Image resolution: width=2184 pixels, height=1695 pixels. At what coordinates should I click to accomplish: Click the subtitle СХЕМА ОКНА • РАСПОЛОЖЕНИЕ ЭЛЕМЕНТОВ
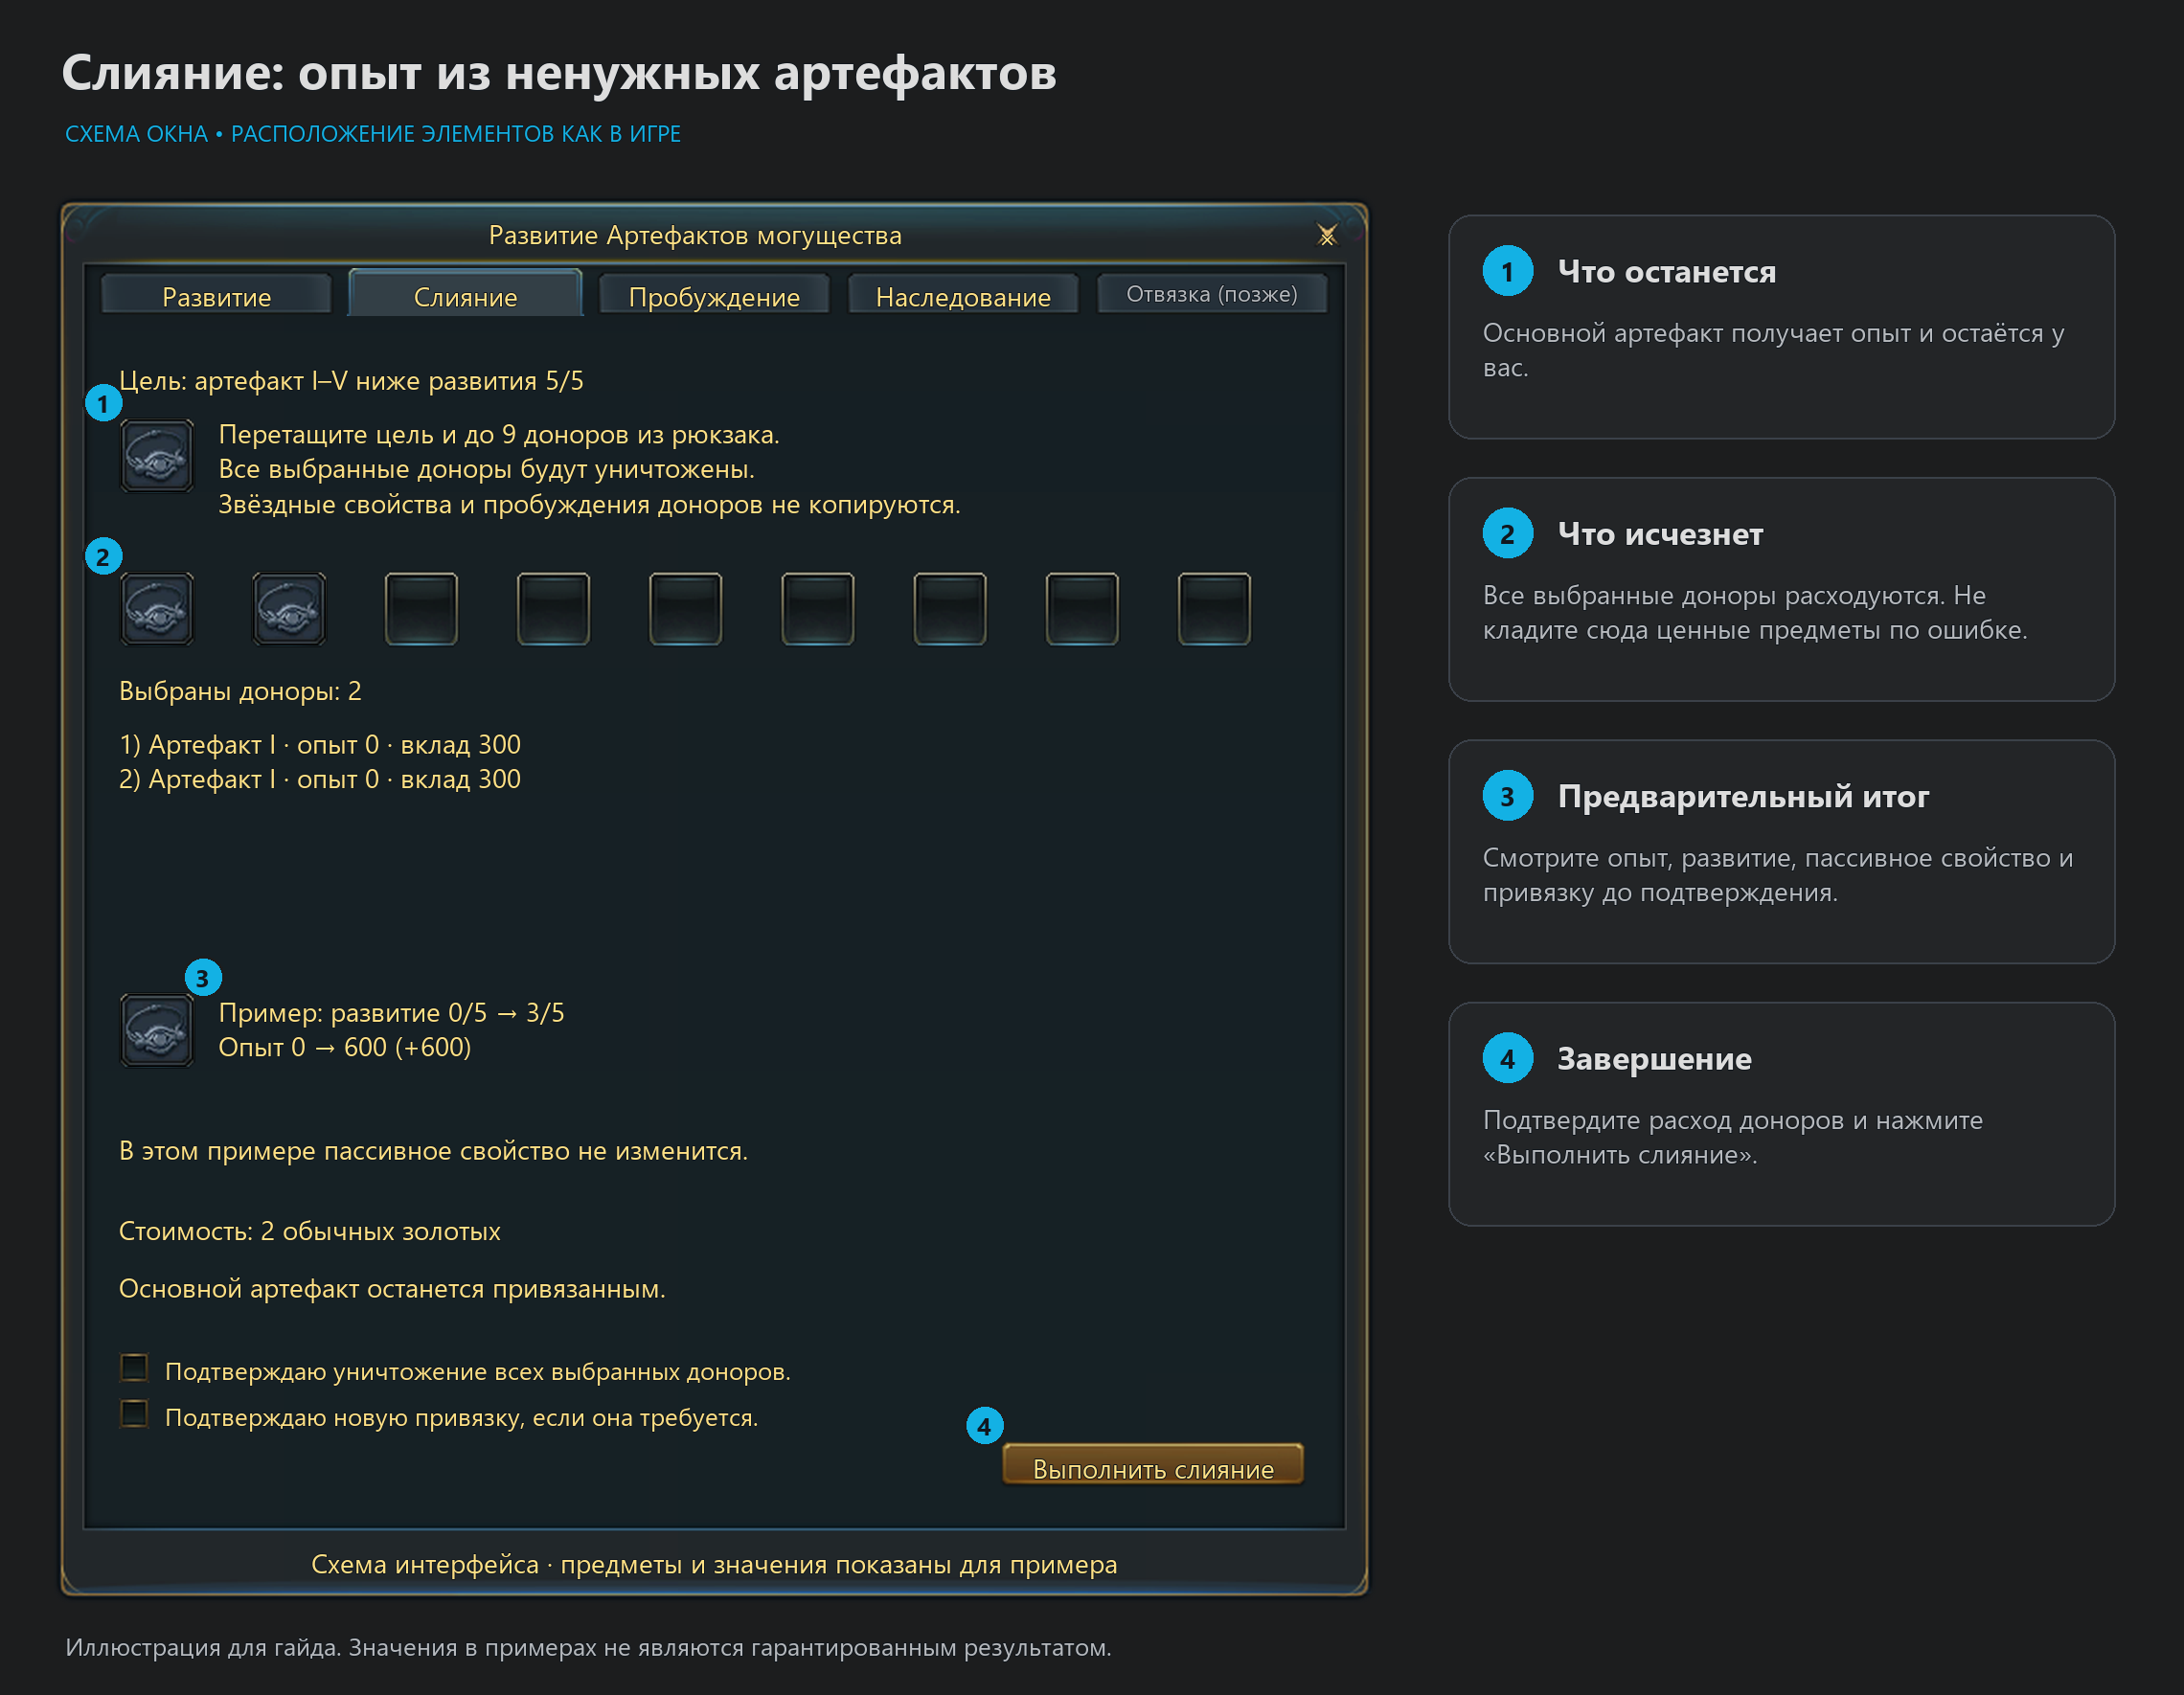(373, 134)
